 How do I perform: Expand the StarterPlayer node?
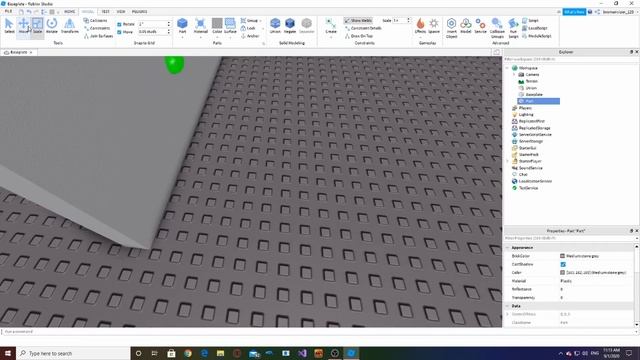pyautogui.click(x=508, y=161)
